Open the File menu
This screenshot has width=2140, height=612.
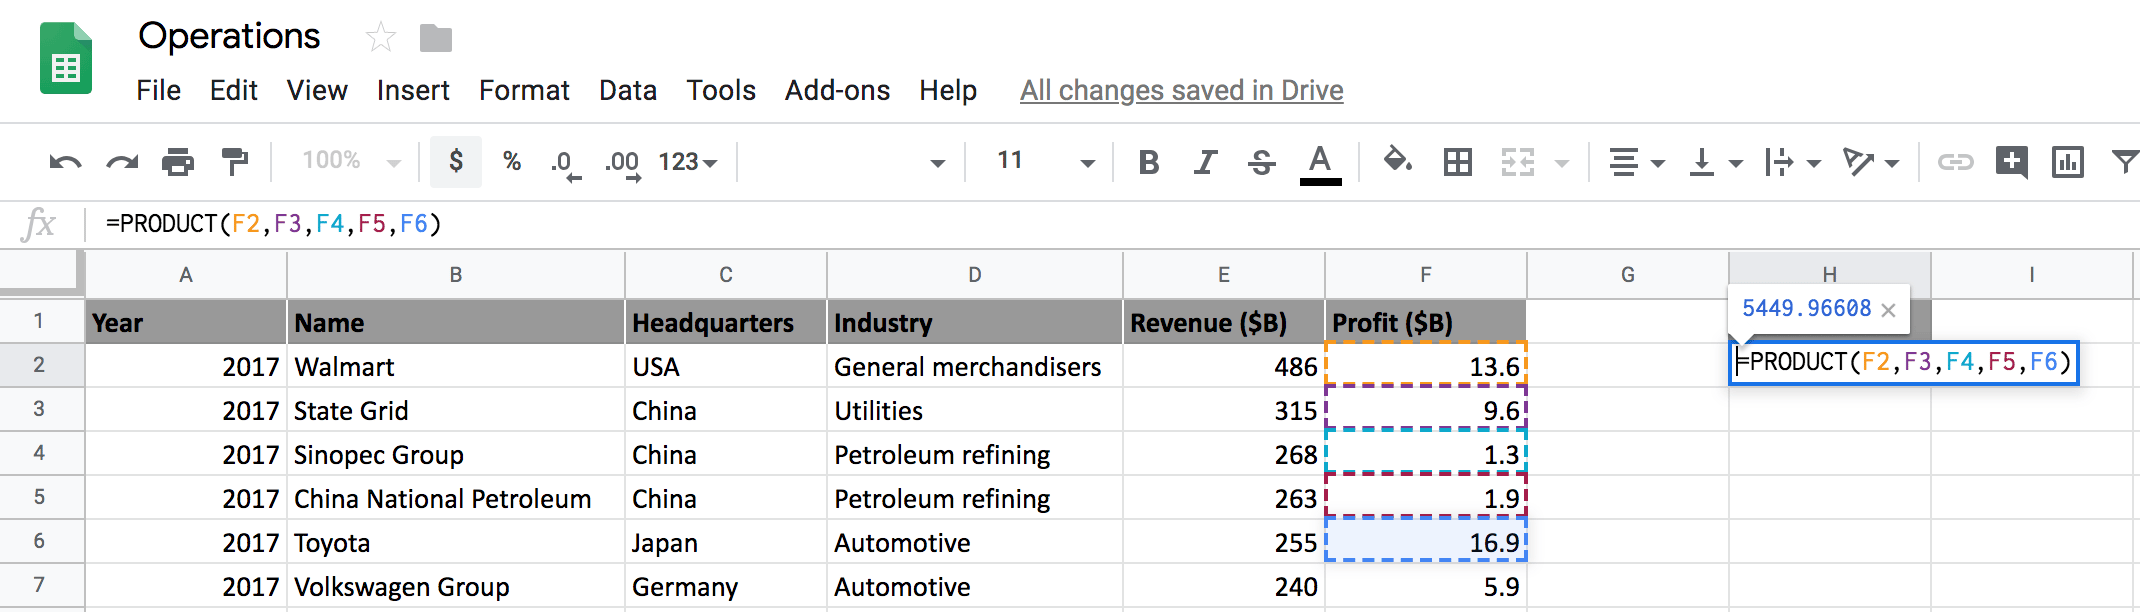pos(159,90)
